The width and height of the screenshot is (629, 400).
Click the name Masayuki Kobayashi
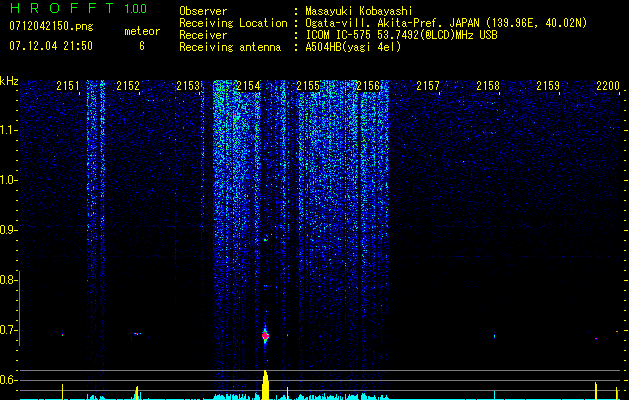coord(359,11)
